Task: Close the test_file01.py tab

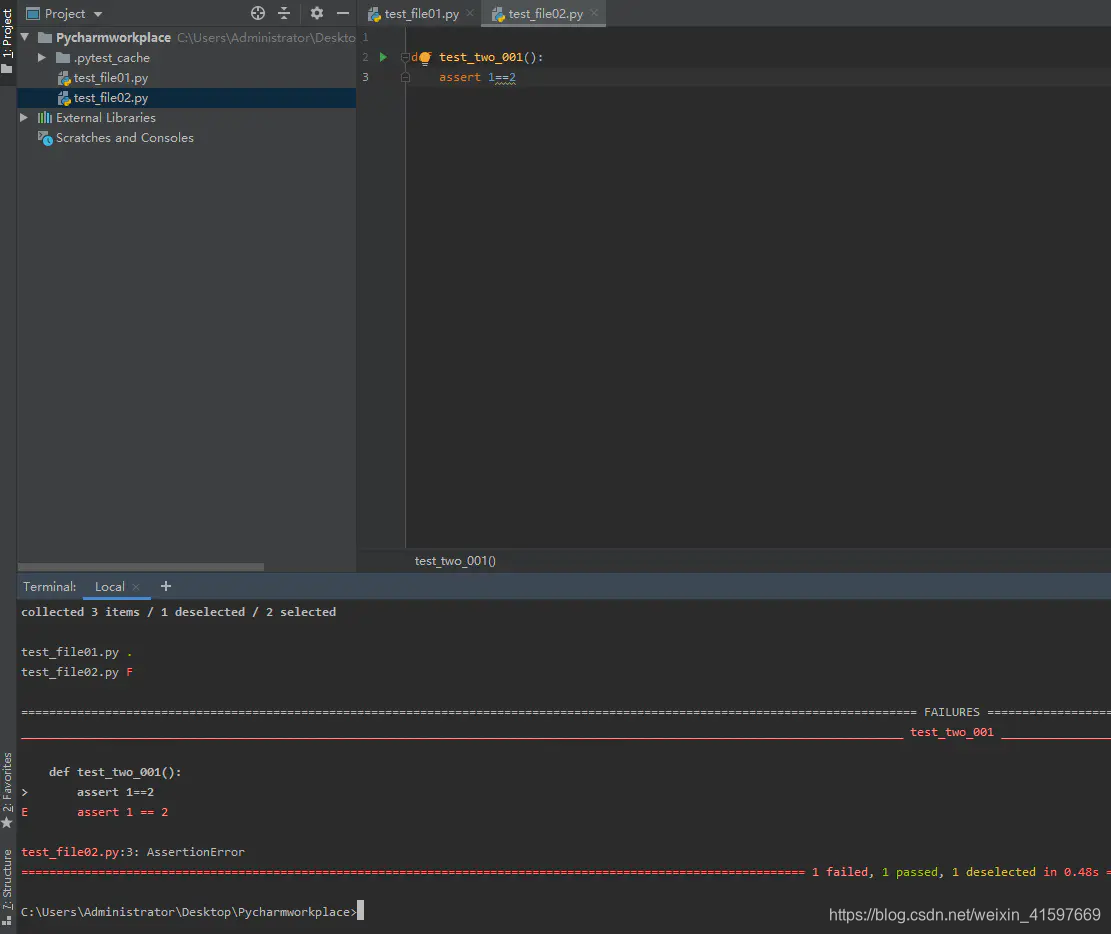Action: coord(470,13)
